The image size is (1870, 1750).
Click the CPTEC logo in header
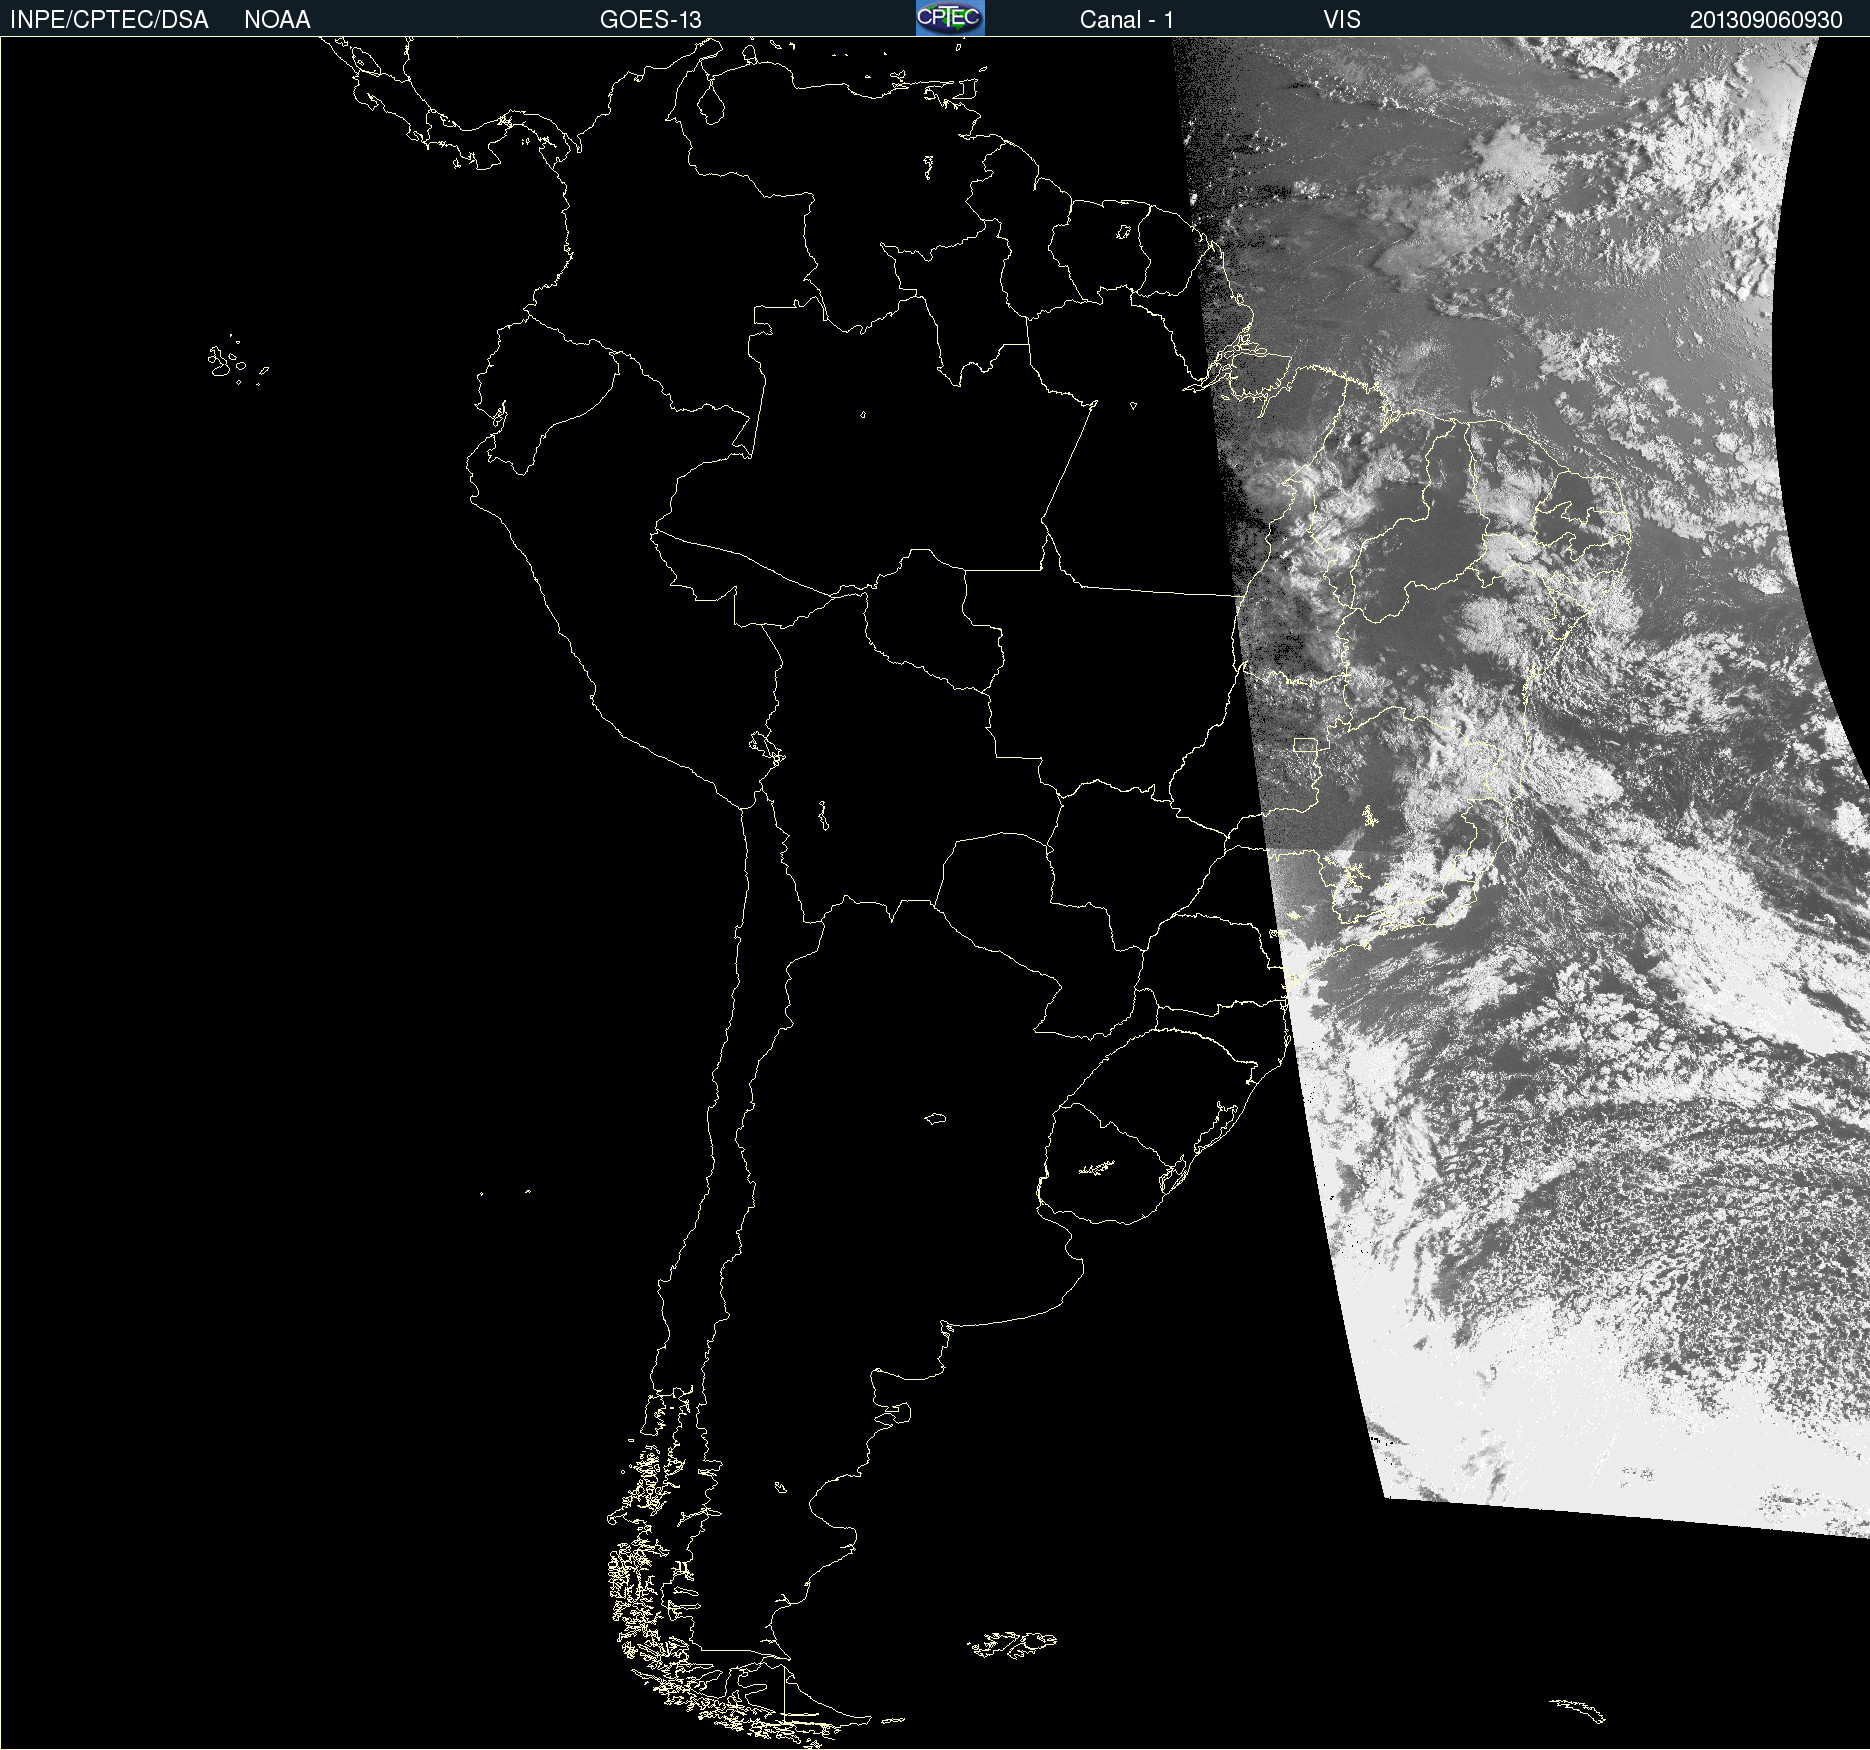coord(950,18)
